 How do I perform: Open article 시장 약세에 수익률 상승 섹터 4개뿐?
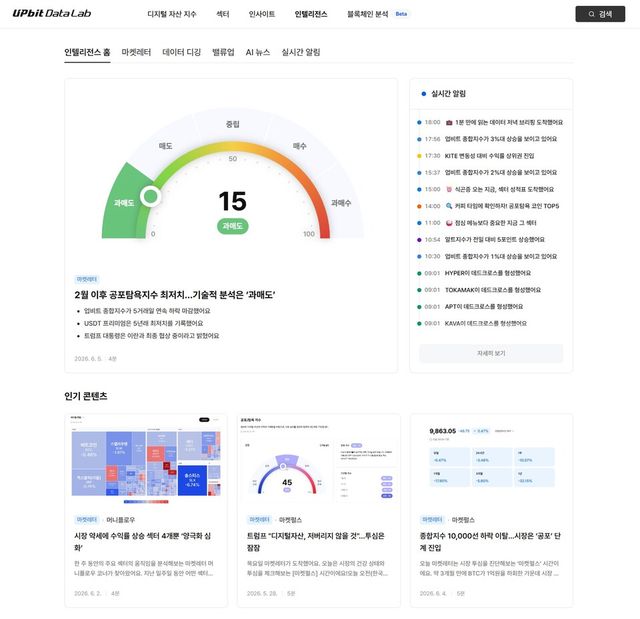tap(142, 541)
